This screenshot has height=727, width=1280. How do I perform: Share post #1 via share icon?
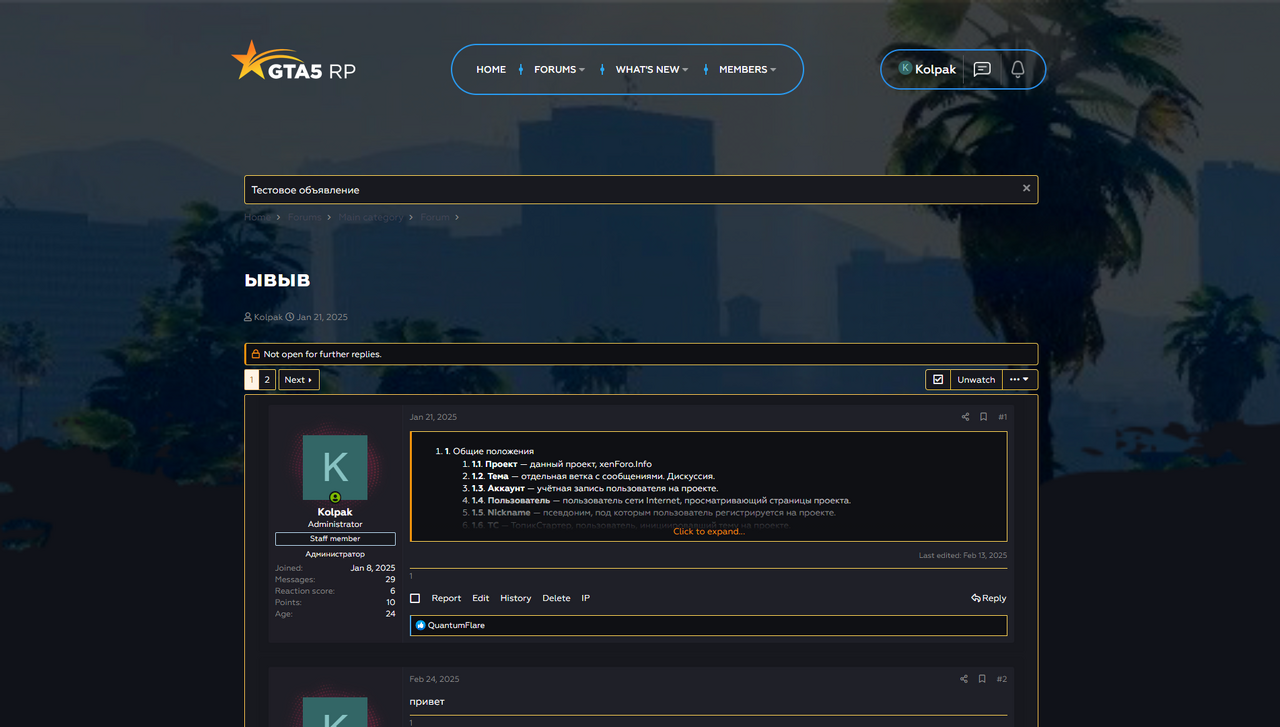click(x=965, y=417)
